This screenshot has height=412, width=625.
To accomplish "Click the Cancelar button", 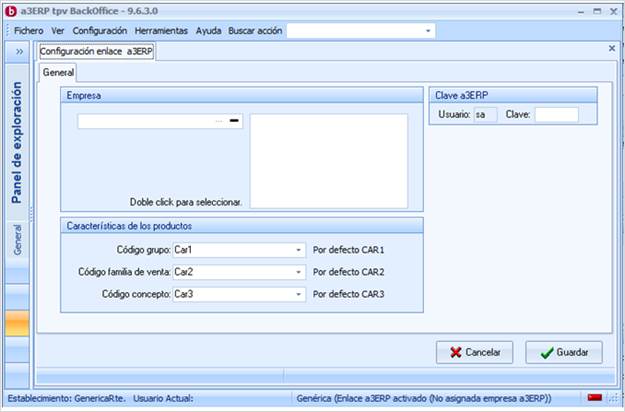I will tap(474, 352).
